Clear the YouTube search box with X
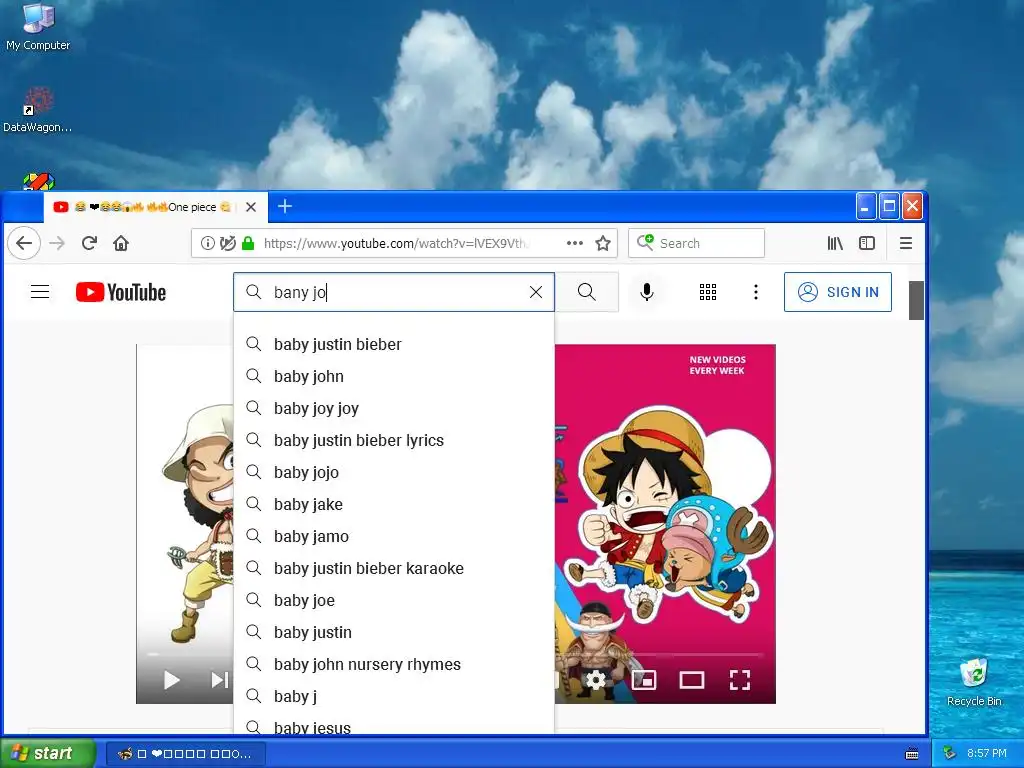 click(x=536, y=292)
